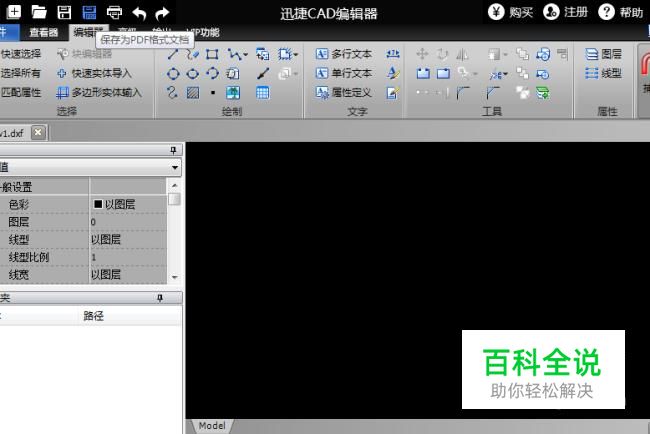Undo the last action

[139, 13]
